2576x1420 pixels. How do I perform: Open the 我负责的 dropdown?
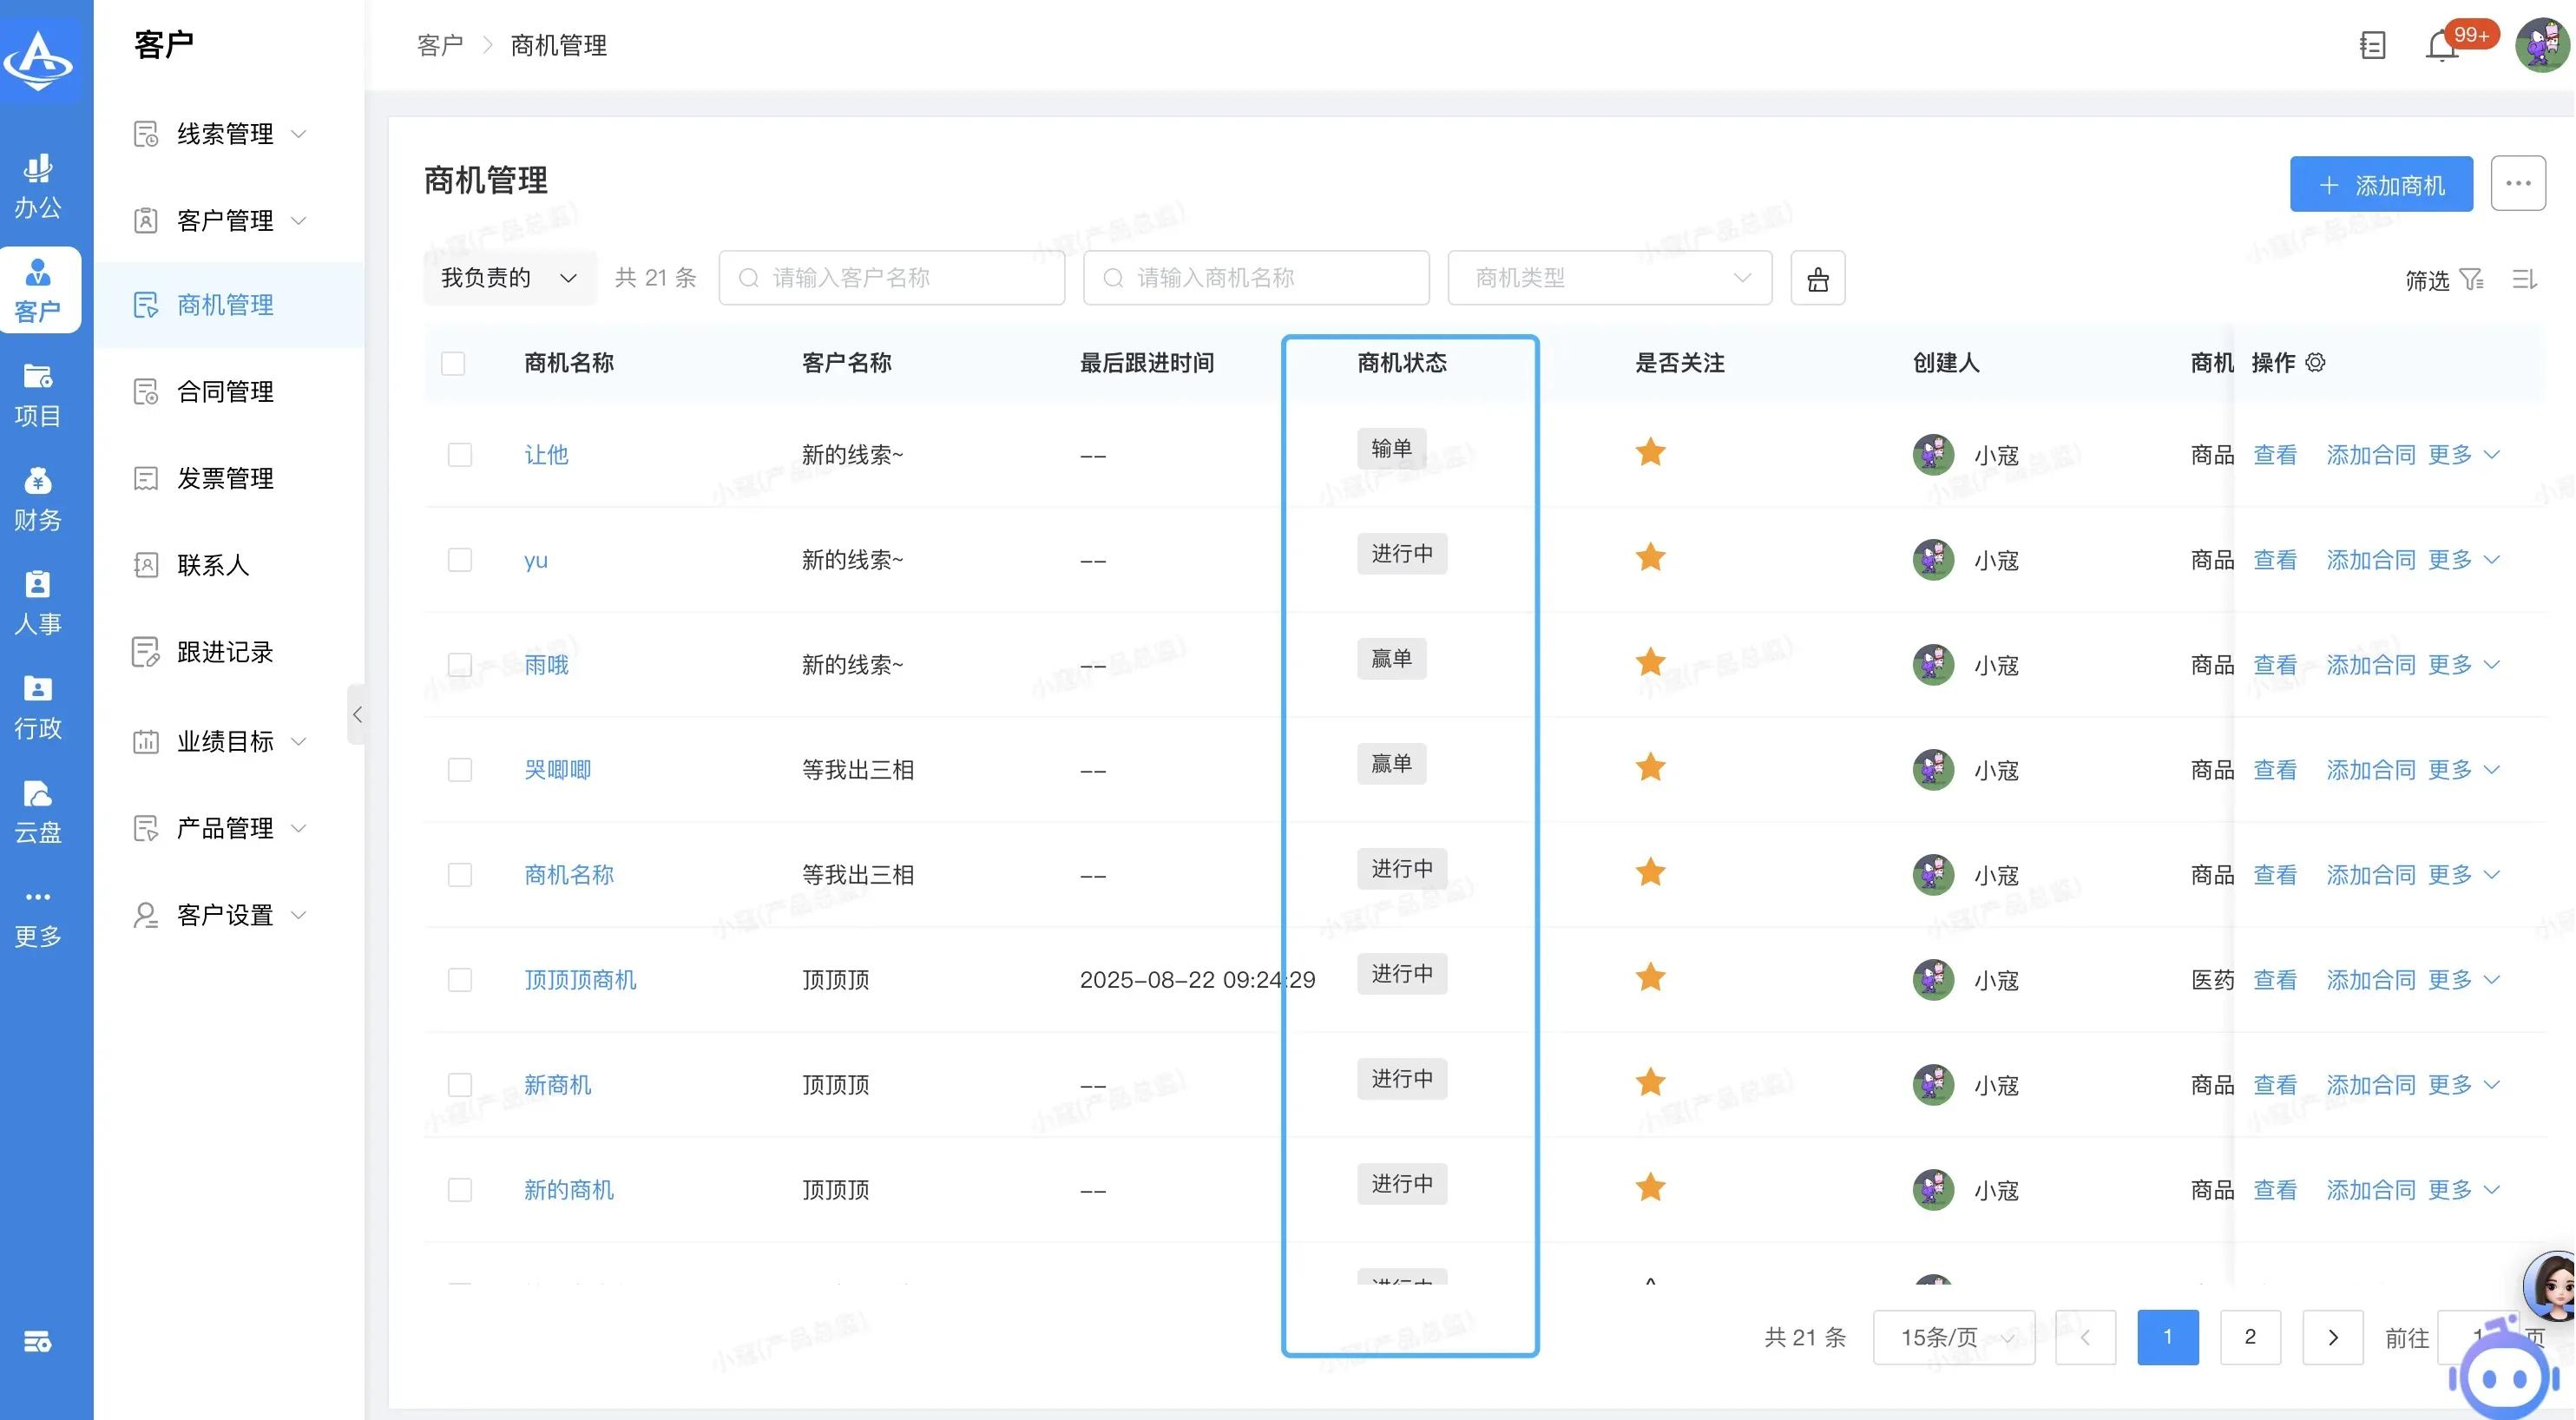coord(508,278)
